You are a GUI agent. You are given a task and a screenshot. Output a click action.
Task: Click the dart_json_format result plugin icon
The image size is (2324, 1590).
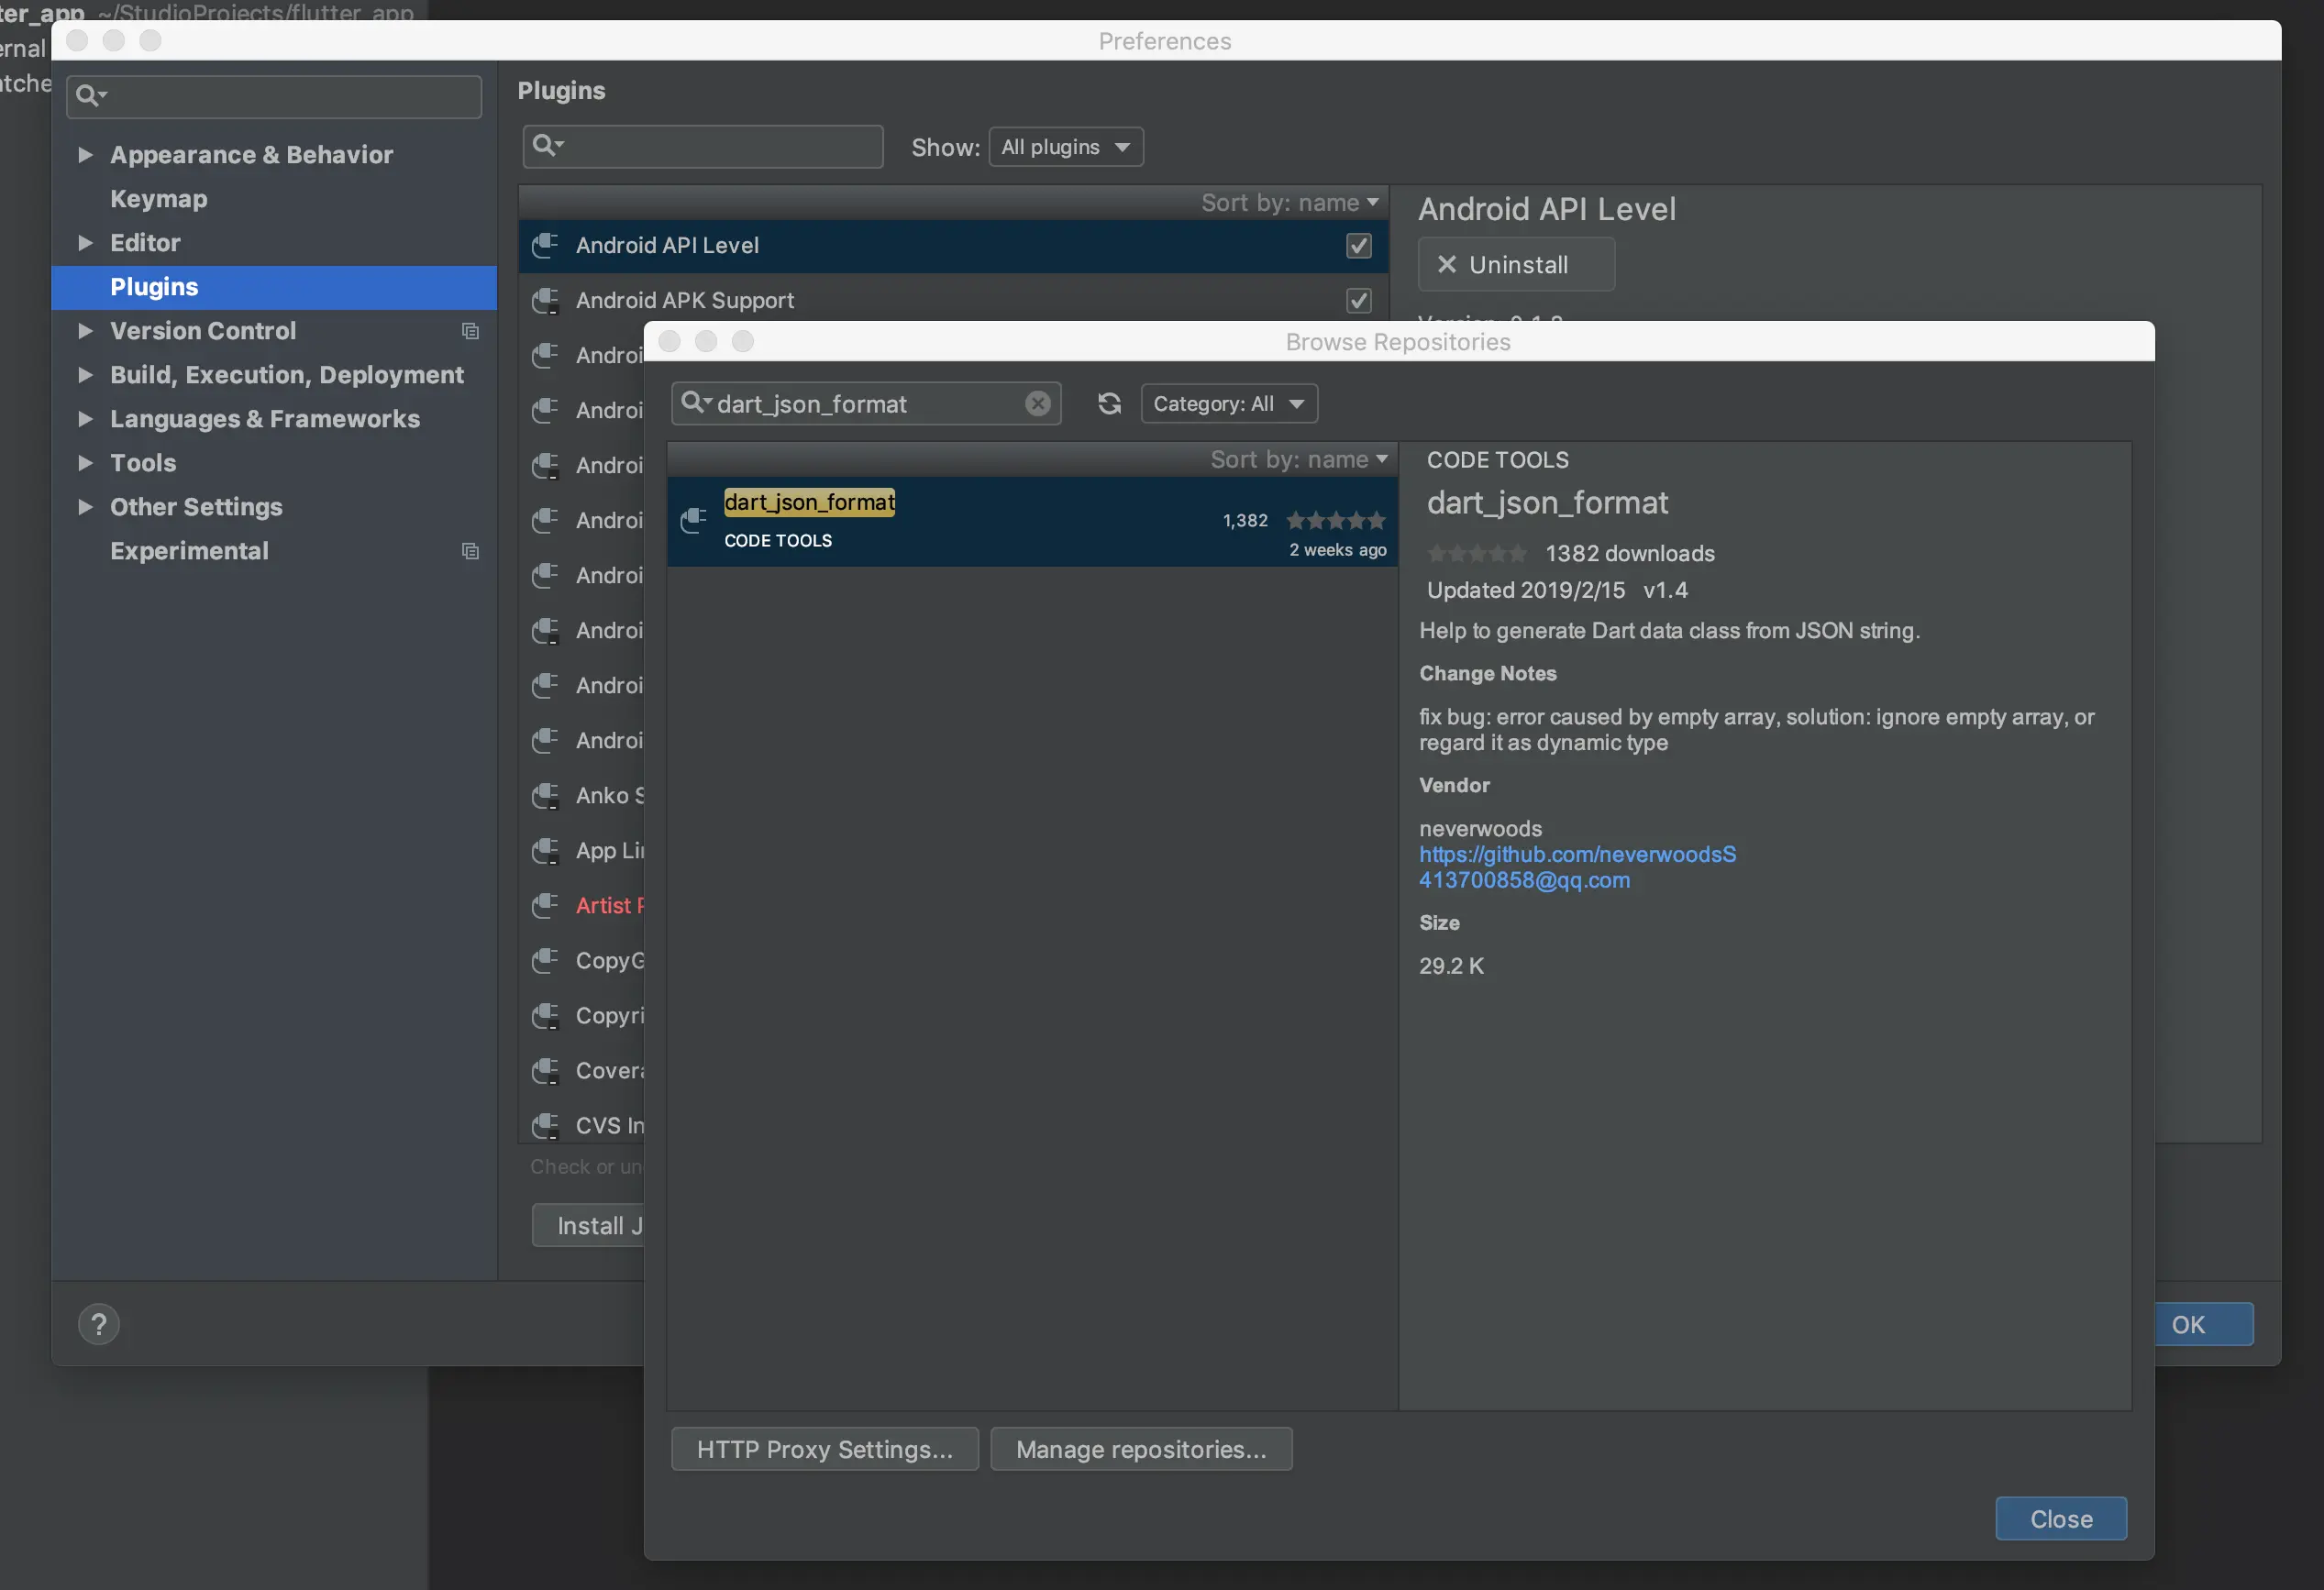(693, 521)
